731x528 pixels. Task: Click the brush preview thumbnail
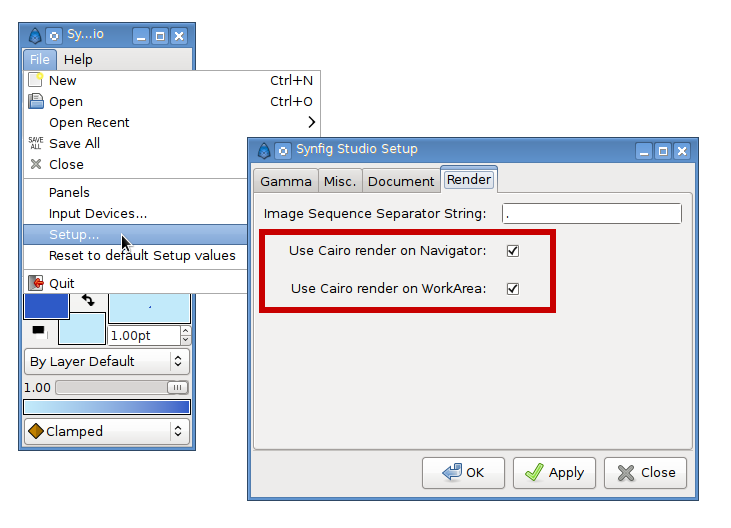(x=150, y=308)
